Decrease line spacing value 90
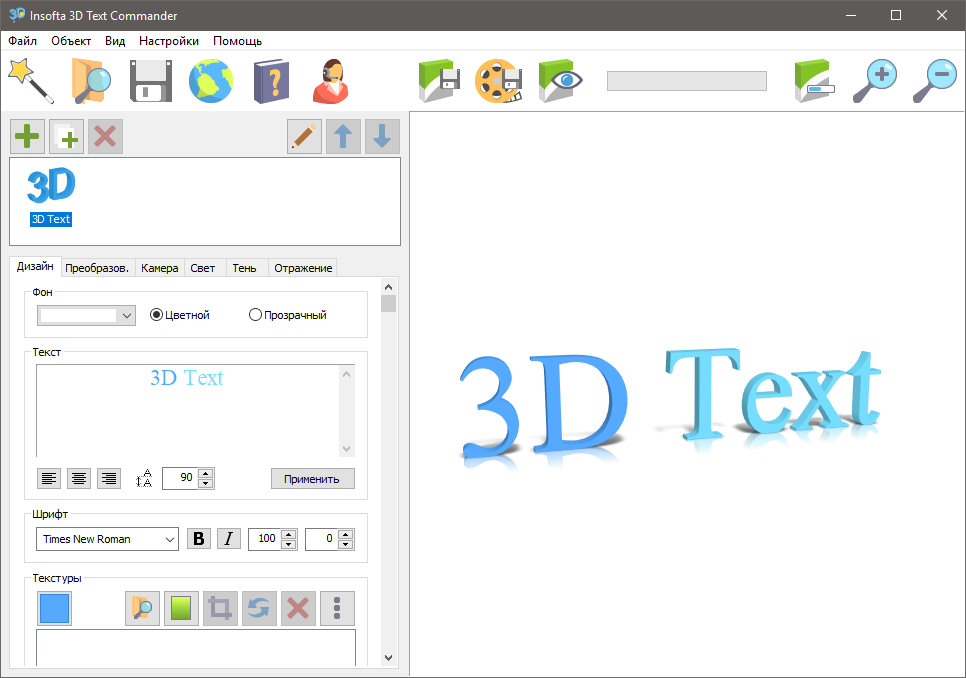The height and width of the screenshot is (678, 966). [x=206, y=483]
